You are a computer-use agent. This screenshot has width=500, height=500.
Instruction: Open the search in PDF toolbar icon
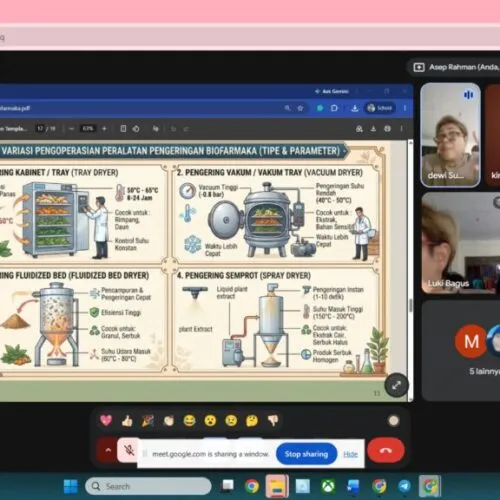[x=359, y=129]
